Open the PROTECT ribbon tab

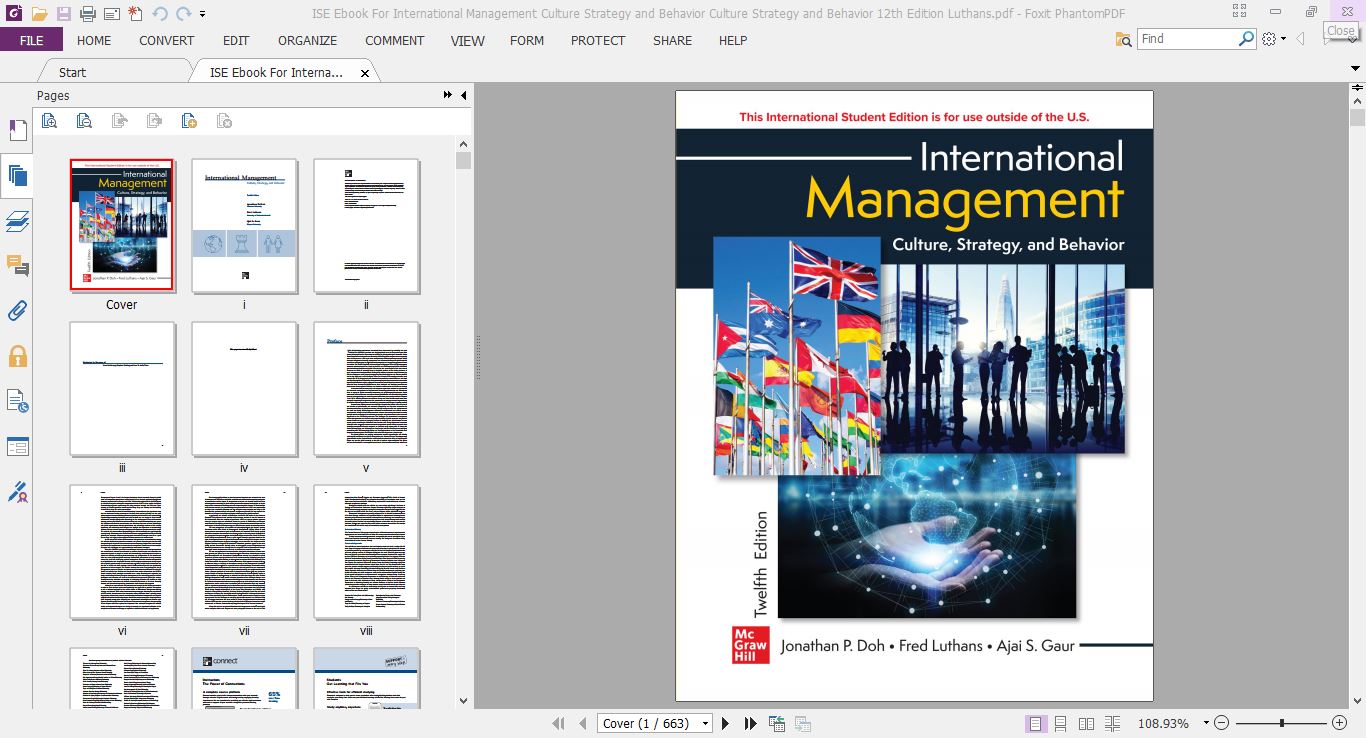pyautogui.click(x=598, y=40)
